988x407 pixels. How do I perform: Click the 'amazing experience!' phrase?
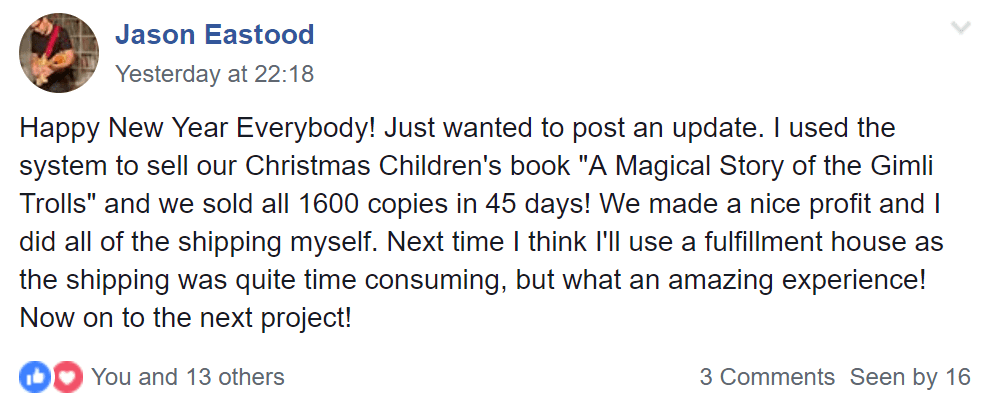point(797,280)
